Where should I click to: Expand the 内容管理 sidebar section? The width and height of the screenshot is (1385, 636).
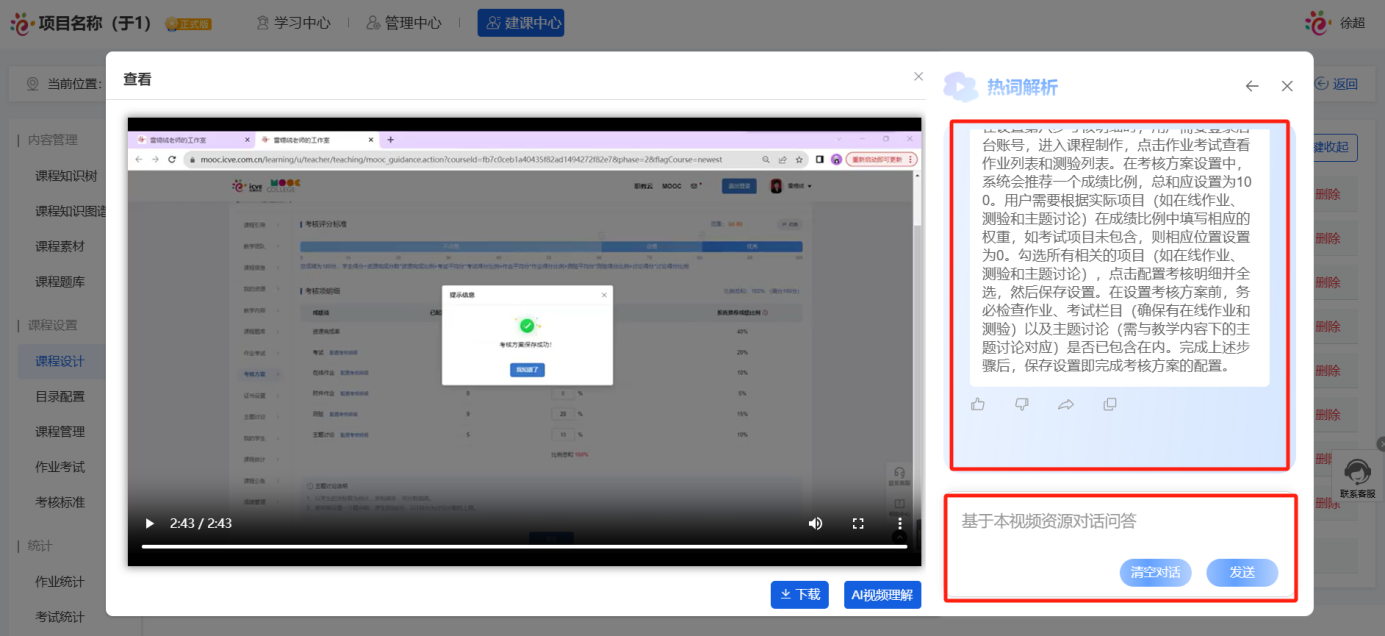[52, 138]
